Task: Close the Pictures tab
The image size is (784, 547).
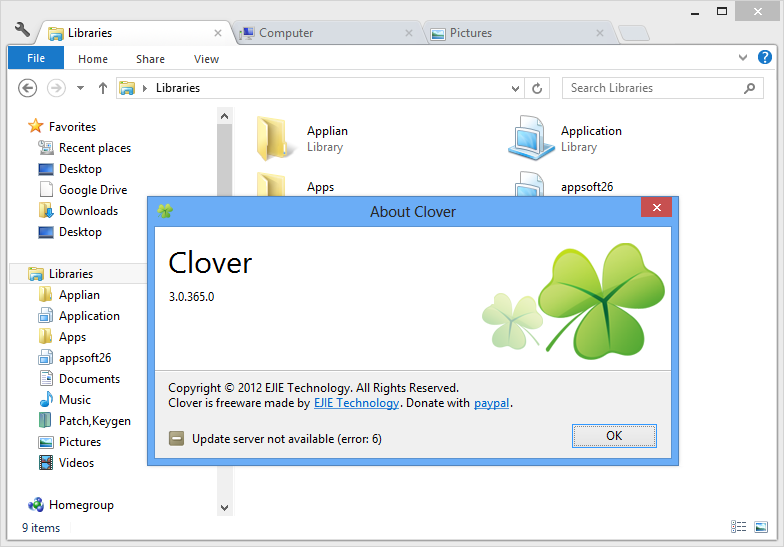Action: coord(600,33)
